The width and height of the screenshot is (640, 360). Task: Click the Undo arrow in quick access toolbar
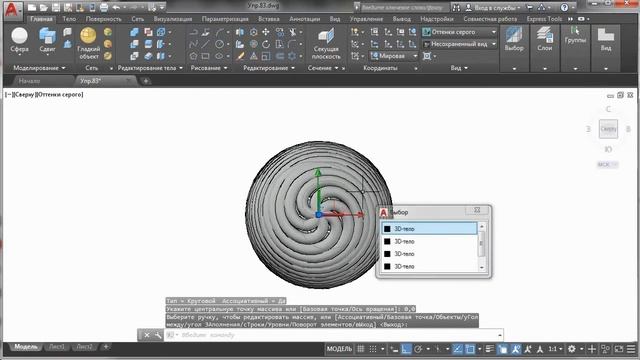[116, 7]
